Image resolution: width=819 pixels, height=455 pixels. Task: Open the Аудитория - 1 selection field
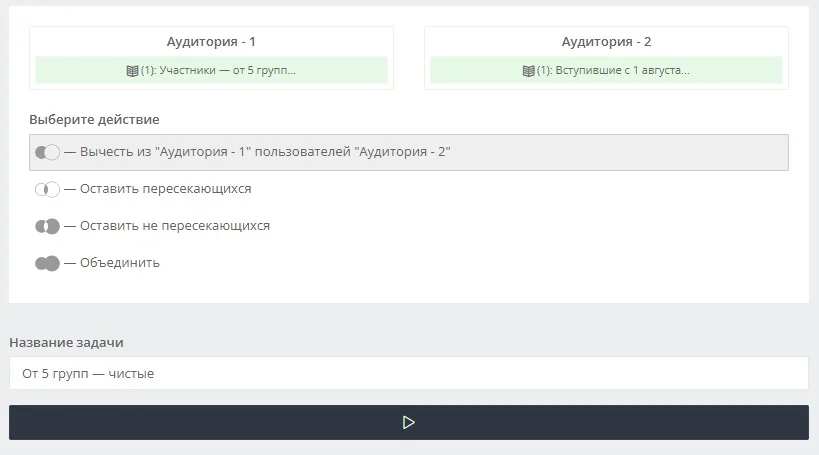[x=211, y=70]
